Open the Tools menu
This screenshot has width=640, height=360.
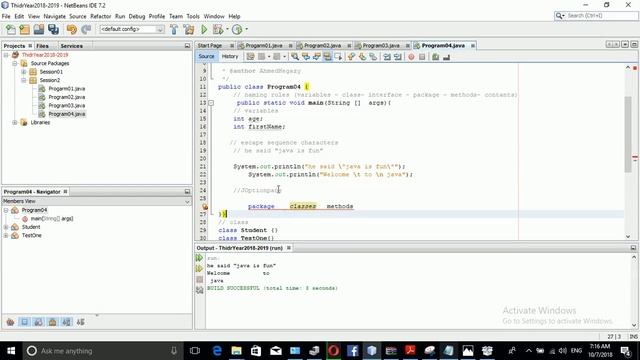pos(193,16)
